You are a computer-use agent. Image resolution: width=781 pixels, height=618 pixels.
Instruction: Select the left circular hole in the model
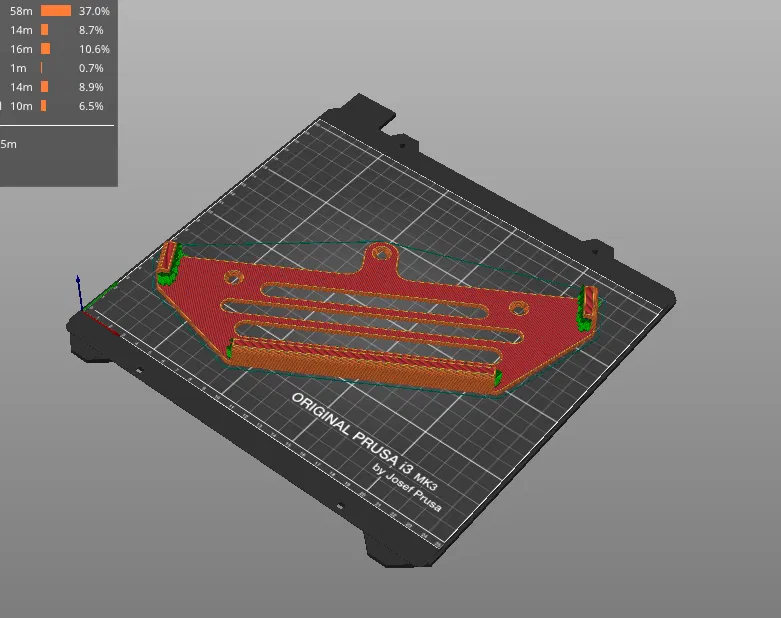[x=234, y=277]
